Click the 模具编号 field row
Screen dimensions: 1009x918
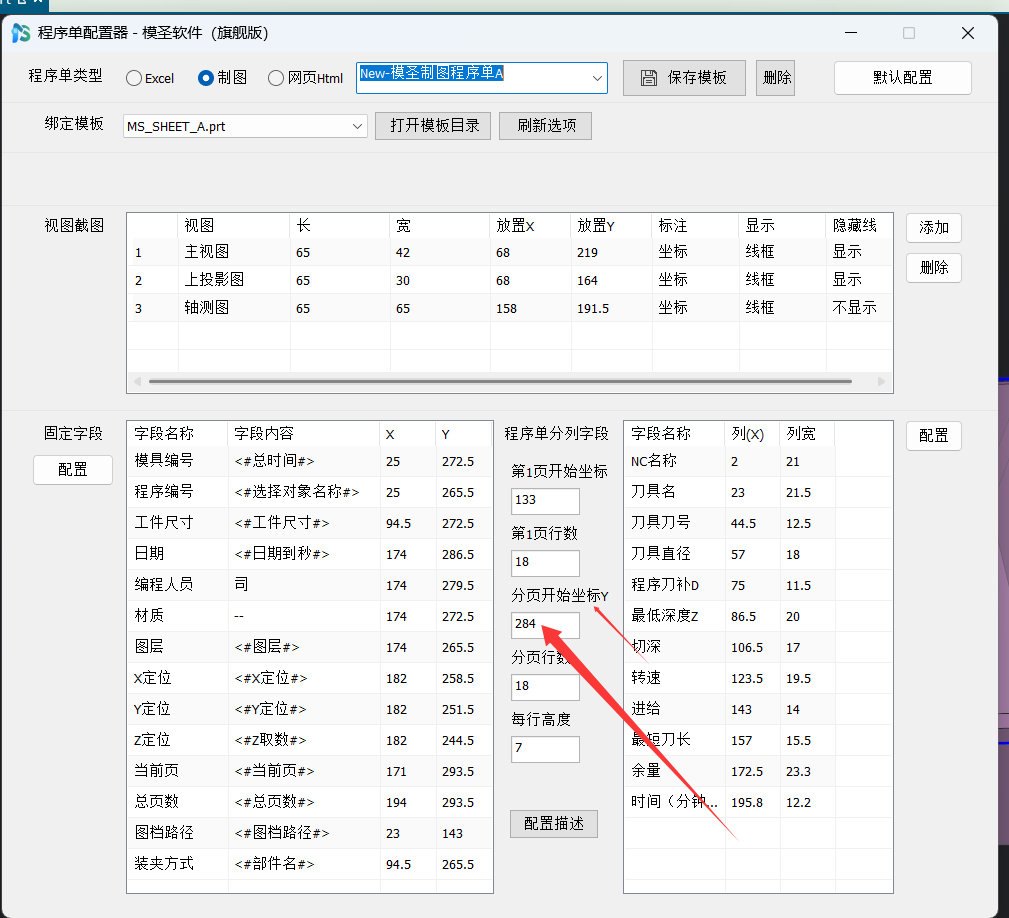pos(310,461)
